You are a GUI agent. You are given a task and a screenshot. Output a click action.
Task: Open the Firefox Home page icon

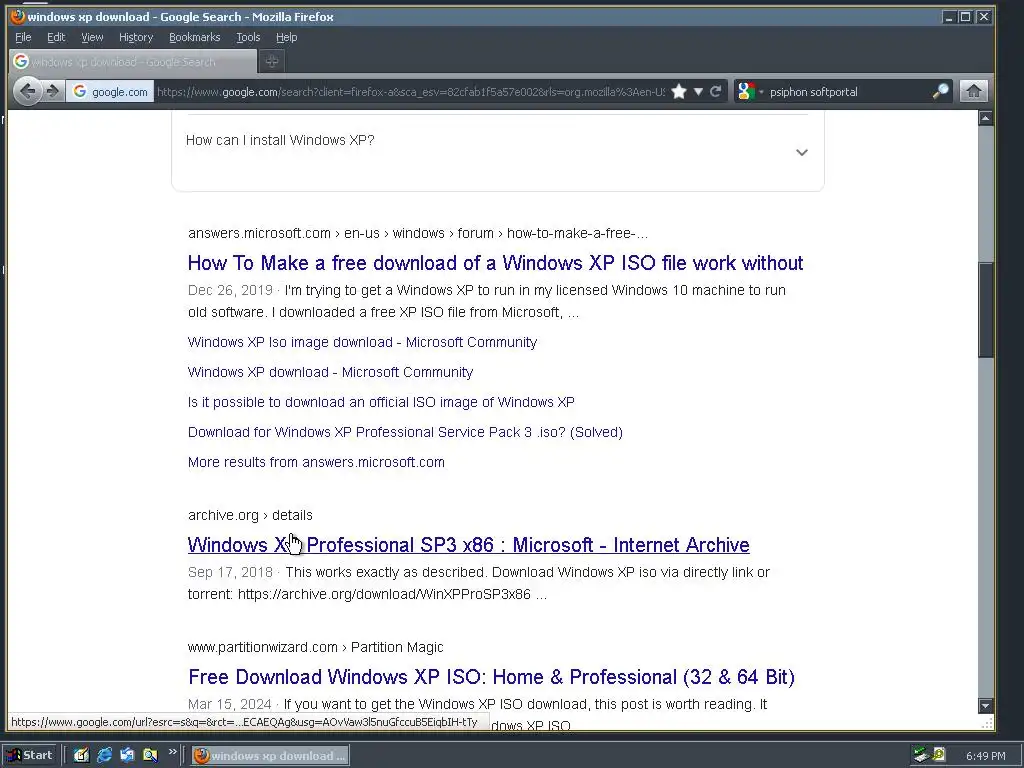coord(973,91)
